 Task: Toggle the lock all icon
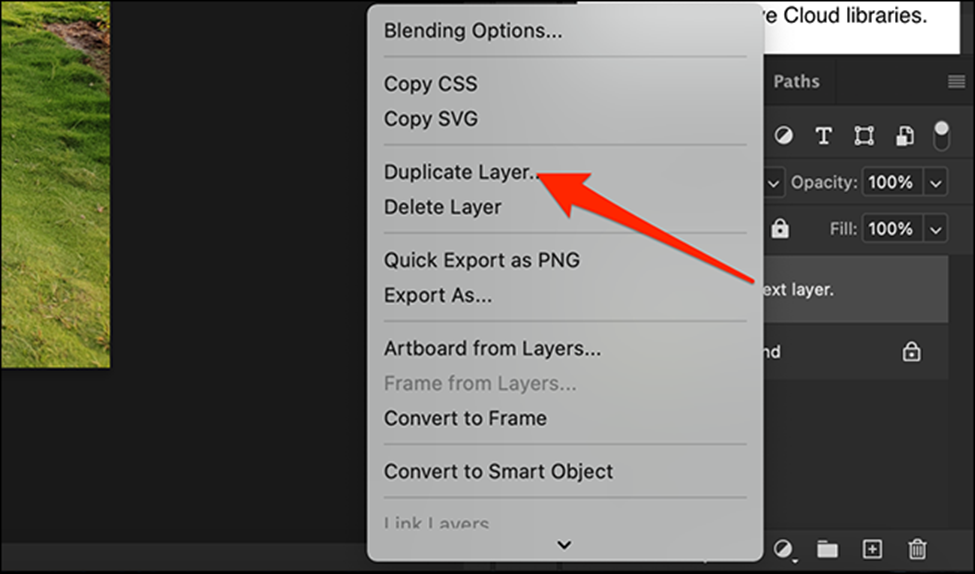click(x=780, y=229)
